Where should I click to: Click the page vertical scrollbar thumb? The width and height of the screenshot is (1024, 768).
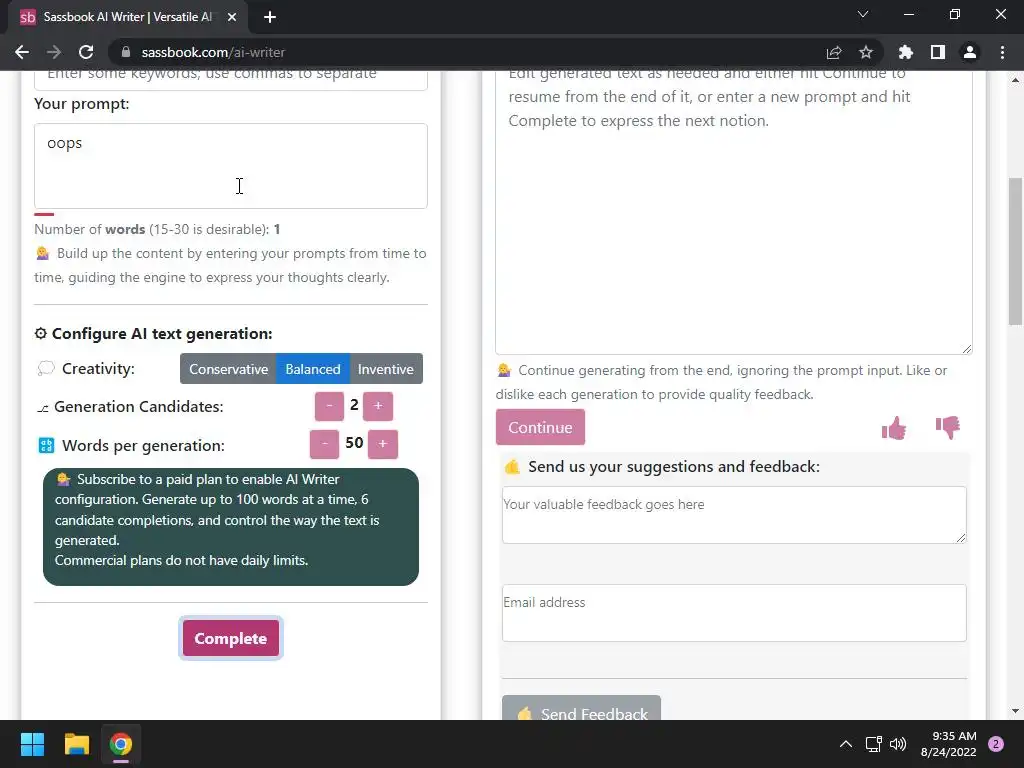point(1015,251)
